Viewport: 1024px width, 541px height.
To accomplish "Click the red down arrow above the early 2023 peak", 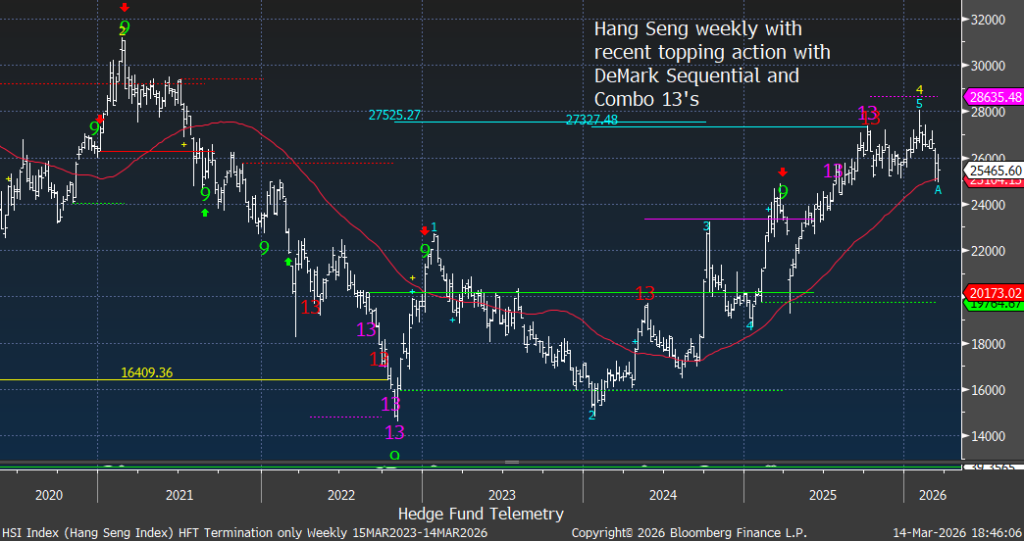I will pyautogui.click(x=423, y=230).
